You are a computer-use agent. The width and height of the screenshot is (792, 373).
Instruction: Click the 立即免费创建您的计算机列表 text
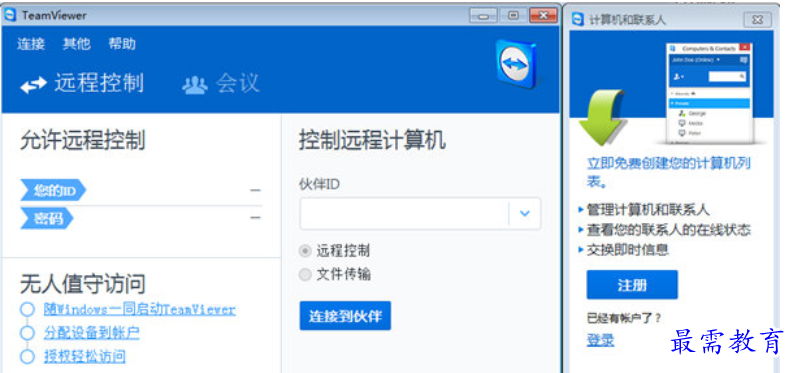tap(669, 172)
